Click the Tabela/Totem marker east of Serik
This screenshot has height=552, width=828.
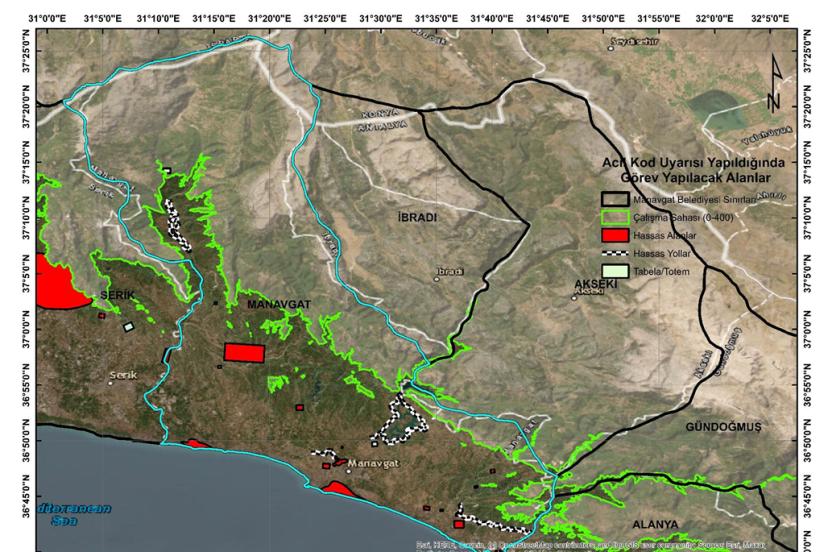128,327
